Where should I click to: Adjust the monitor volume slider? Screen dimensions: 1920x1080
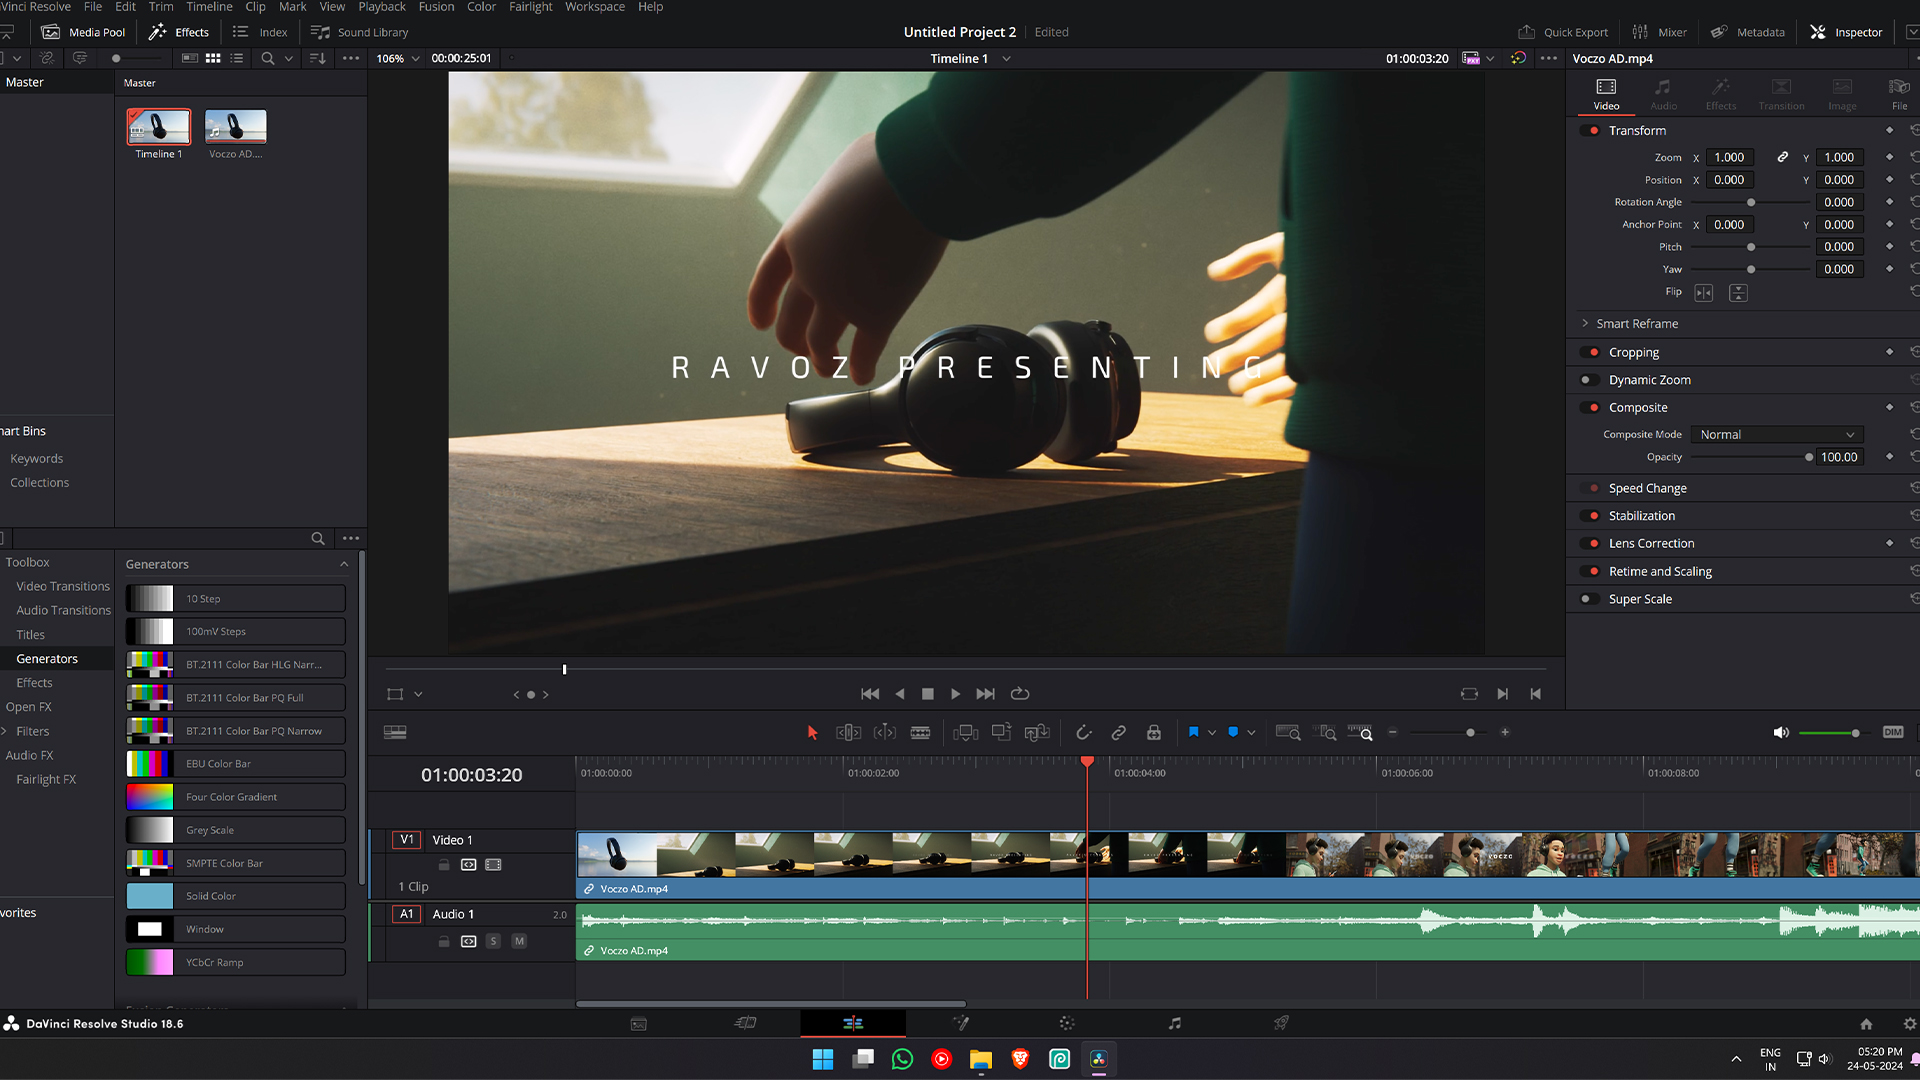1856,733
